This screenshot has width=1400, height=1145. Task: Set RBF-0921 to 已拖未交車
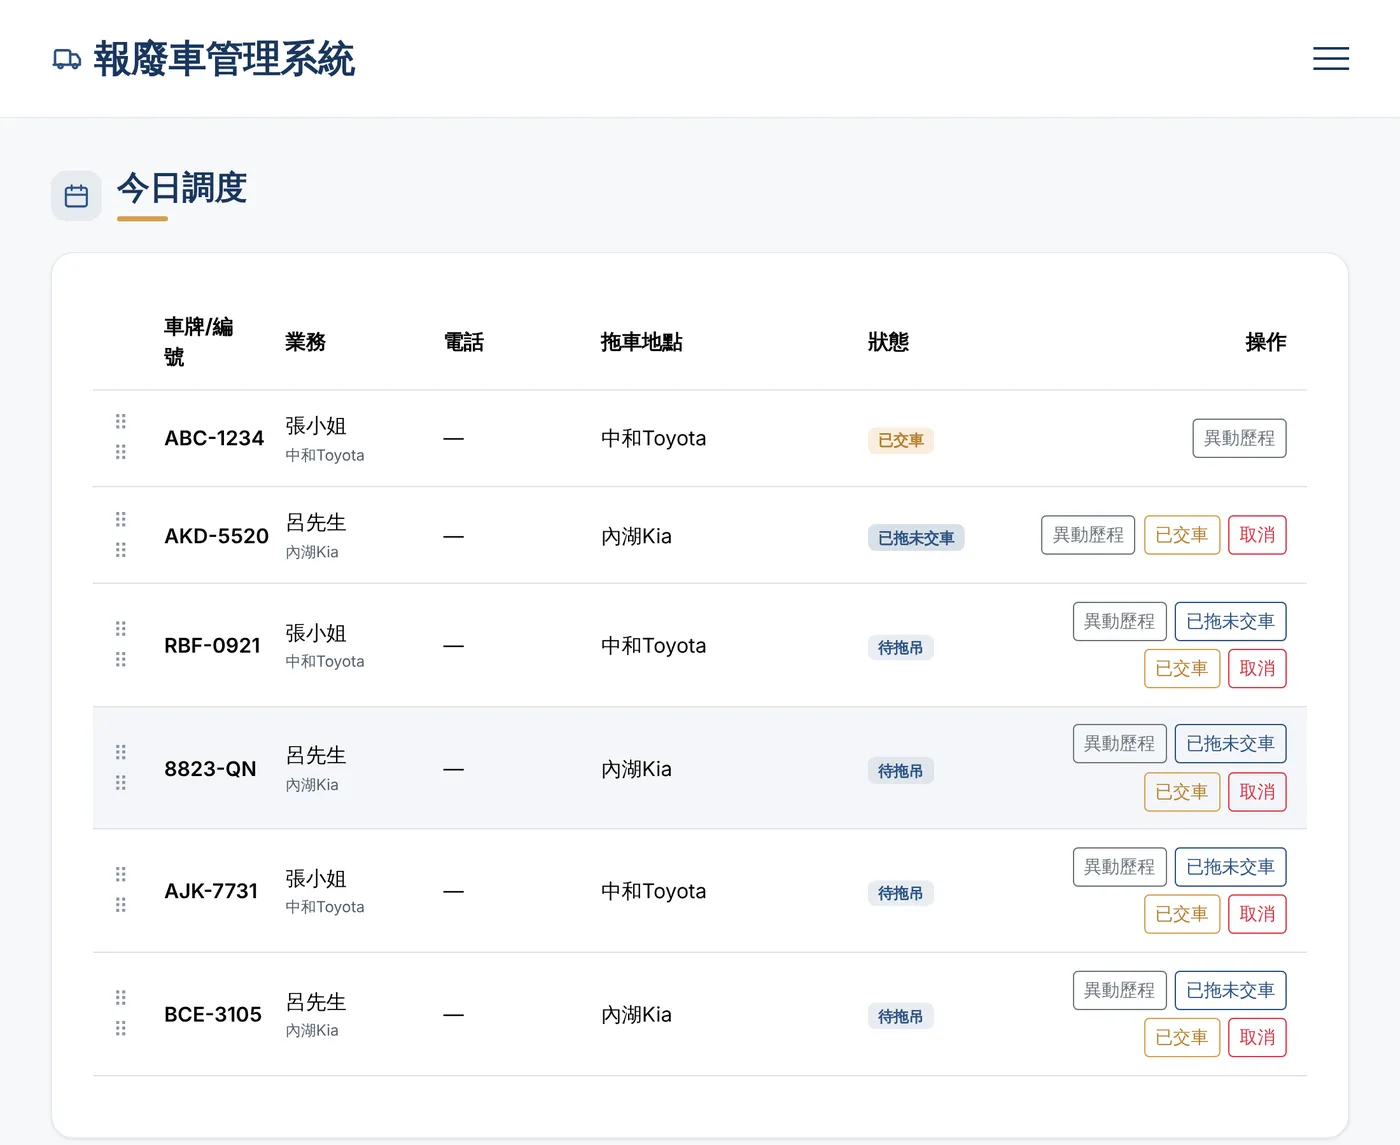point(1230,621)
